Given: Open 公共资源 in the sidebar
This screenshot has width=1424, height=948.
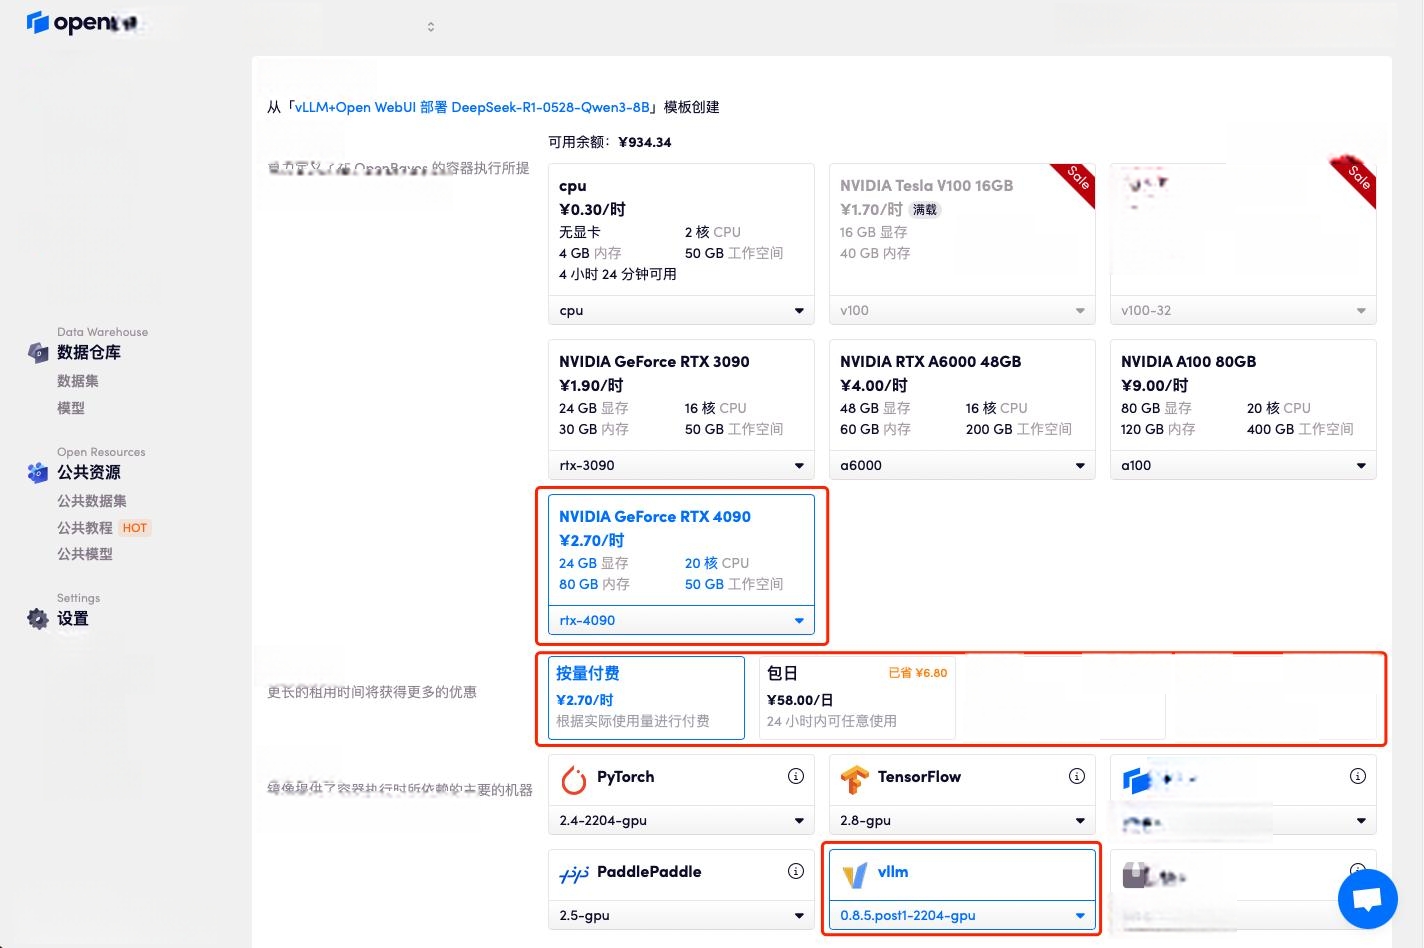Looking at the screenshot, I should pyautogui.click(x=89, y=472).
